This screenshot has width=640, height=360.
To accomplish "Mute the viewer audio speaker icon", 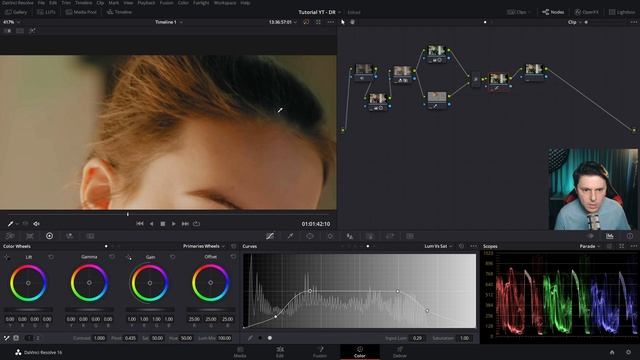I will 36,224.
